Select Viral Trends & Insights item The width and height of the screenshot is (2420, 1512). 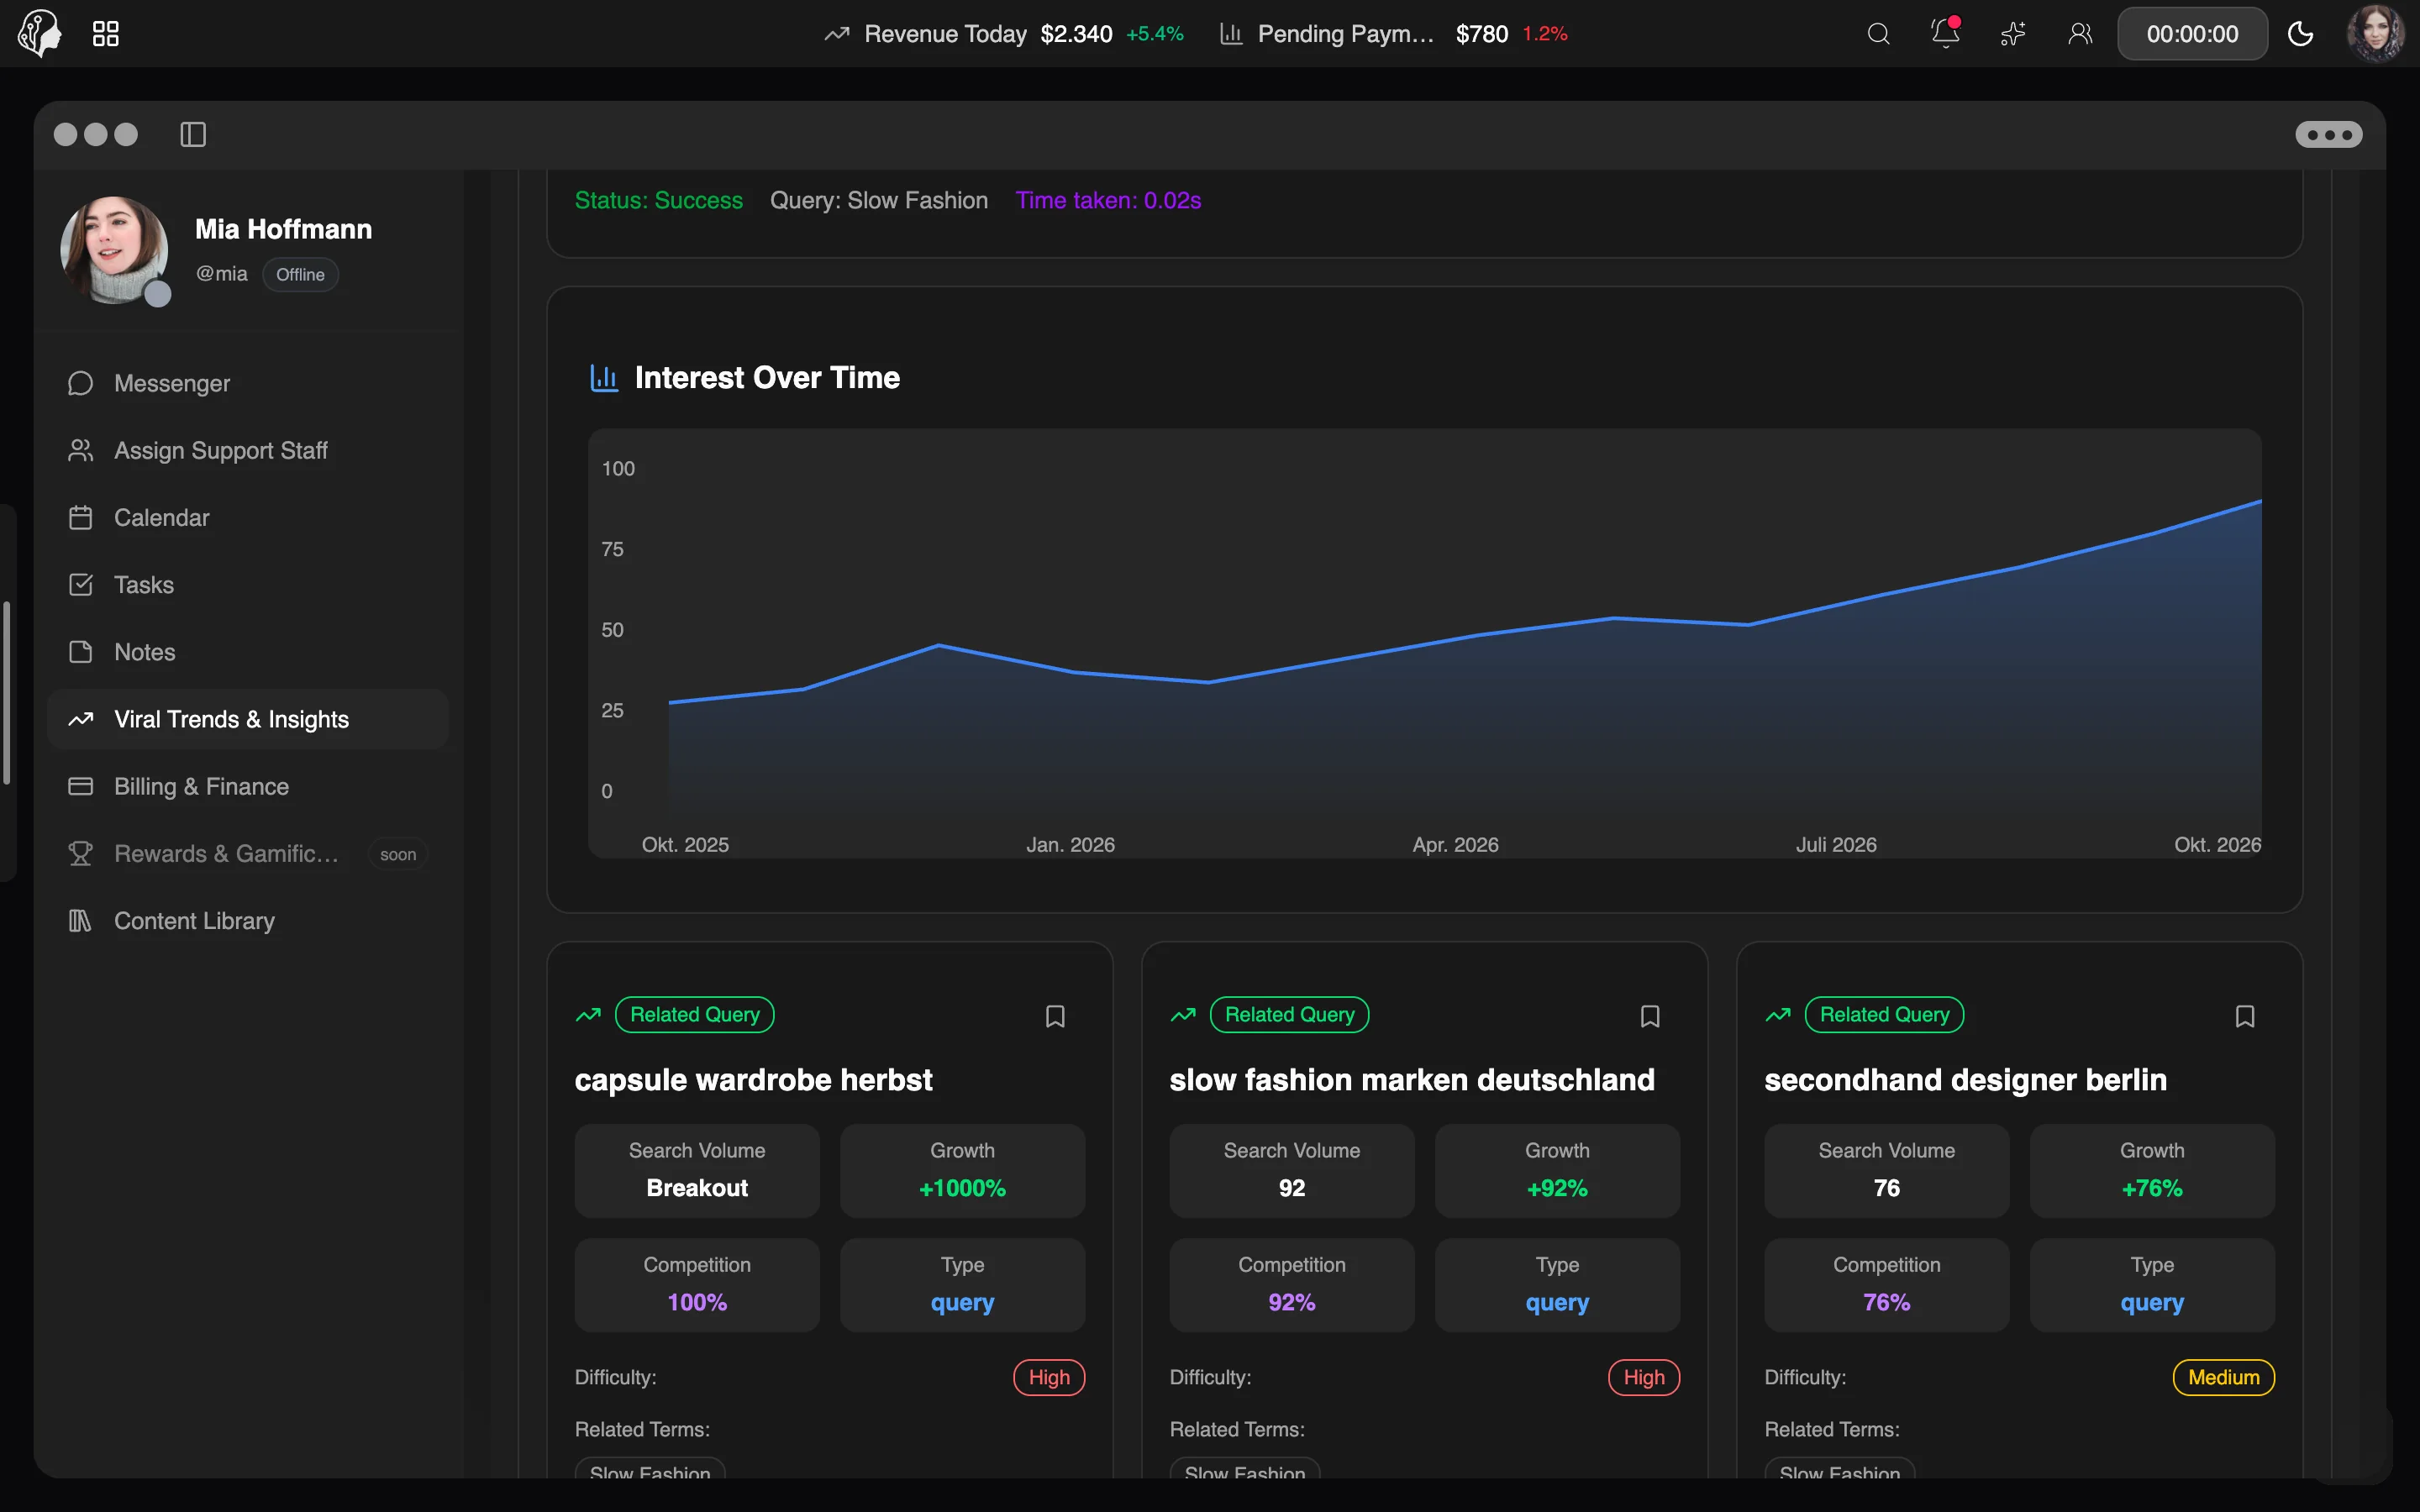248,719
